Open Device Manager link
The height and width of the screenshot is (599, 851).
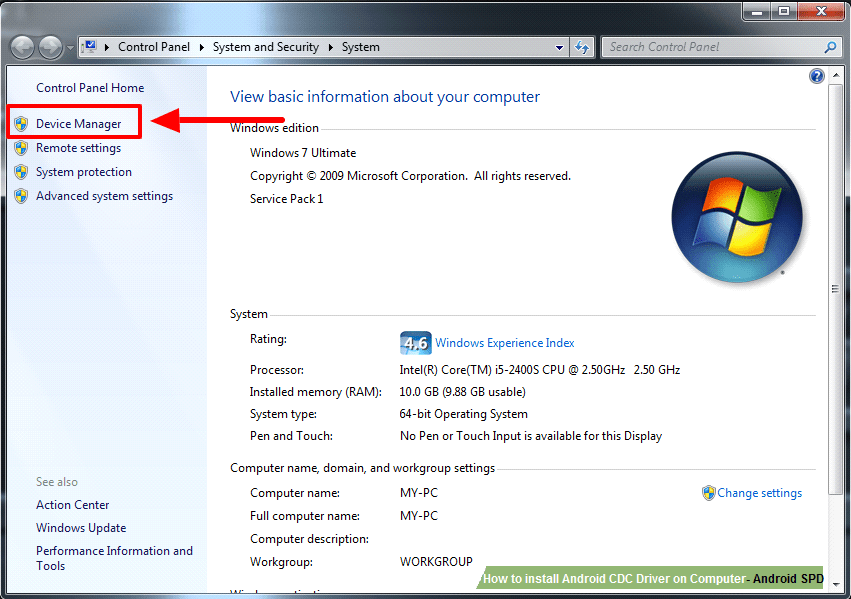[79, 124]
